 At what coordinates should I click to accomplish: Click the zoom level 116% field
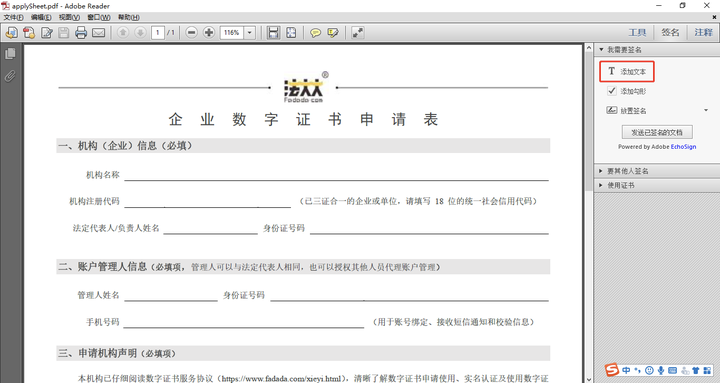tap(232, 33)
